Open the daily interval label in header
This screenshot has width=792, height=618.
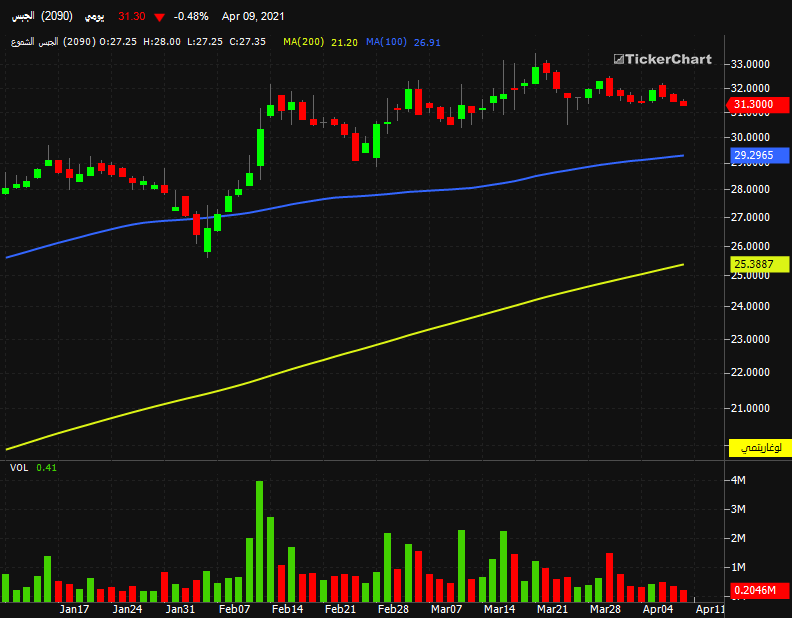(x=94, y=17)
